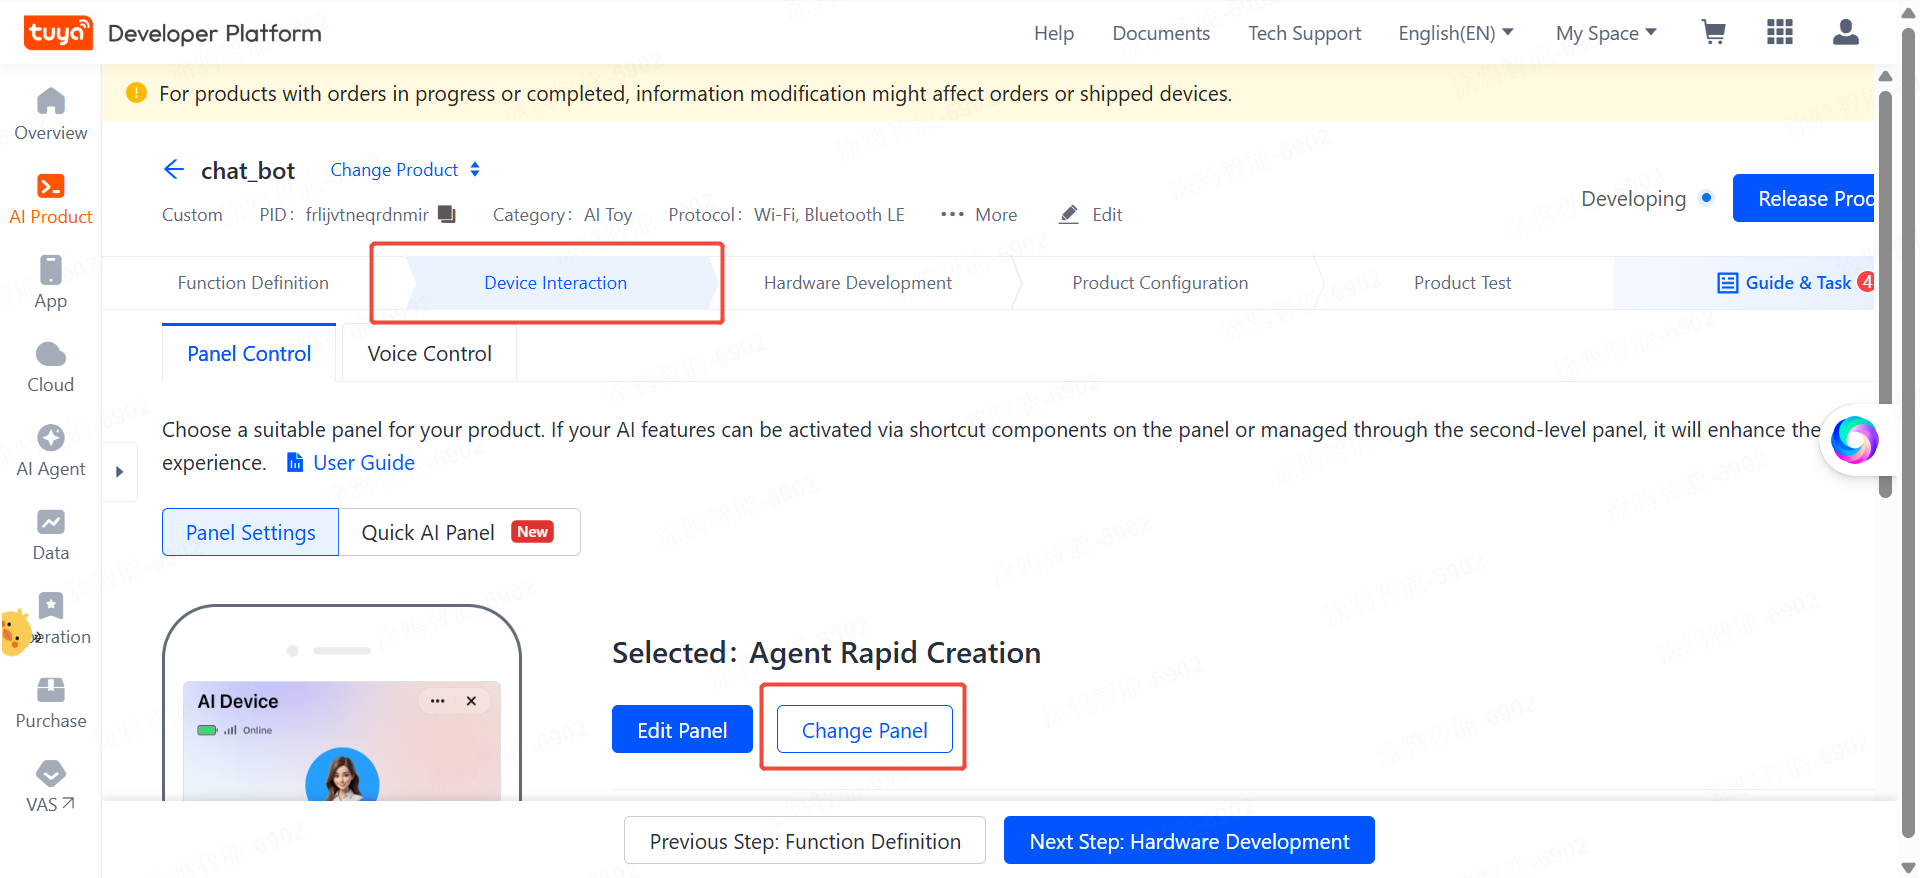Image resolution: width=1920 pixels, height=878 pixels.
Task: Switch to Voice Control tab
Action: [x=429, y=353]
